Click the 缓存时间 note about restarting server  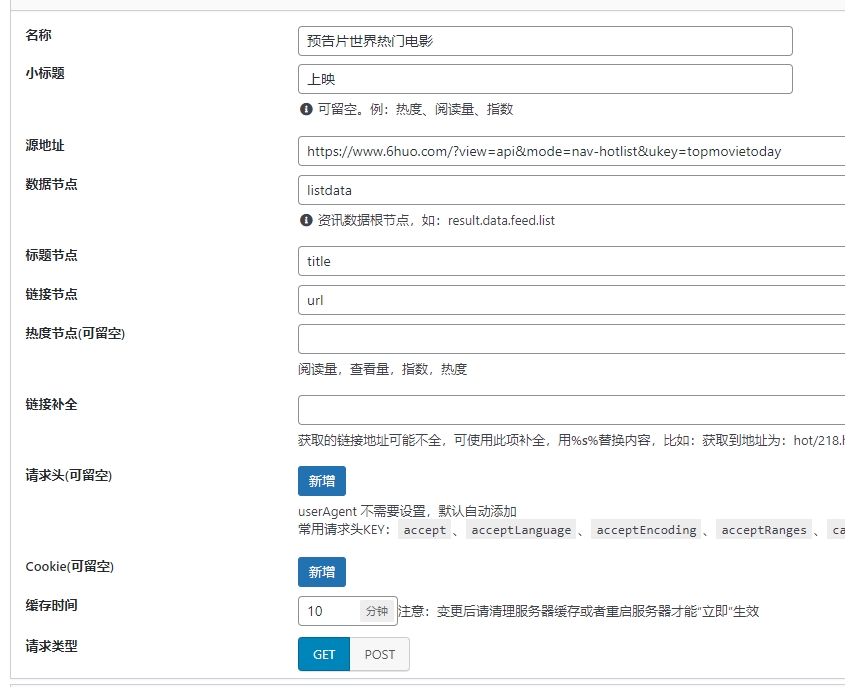point(579,611)
